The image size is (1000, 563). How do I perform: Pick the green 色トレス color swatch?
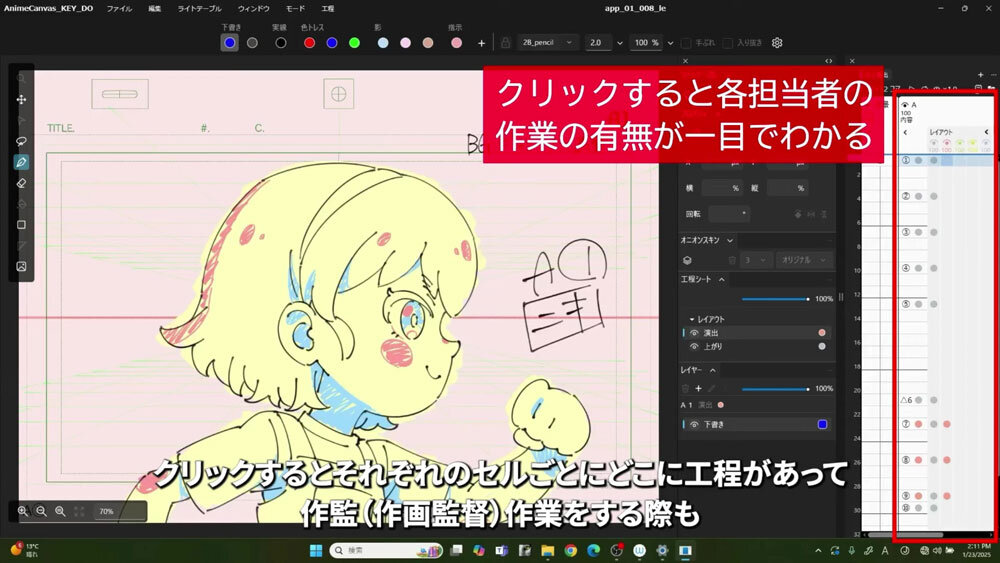pyautogui.click(x=355, y=43)
